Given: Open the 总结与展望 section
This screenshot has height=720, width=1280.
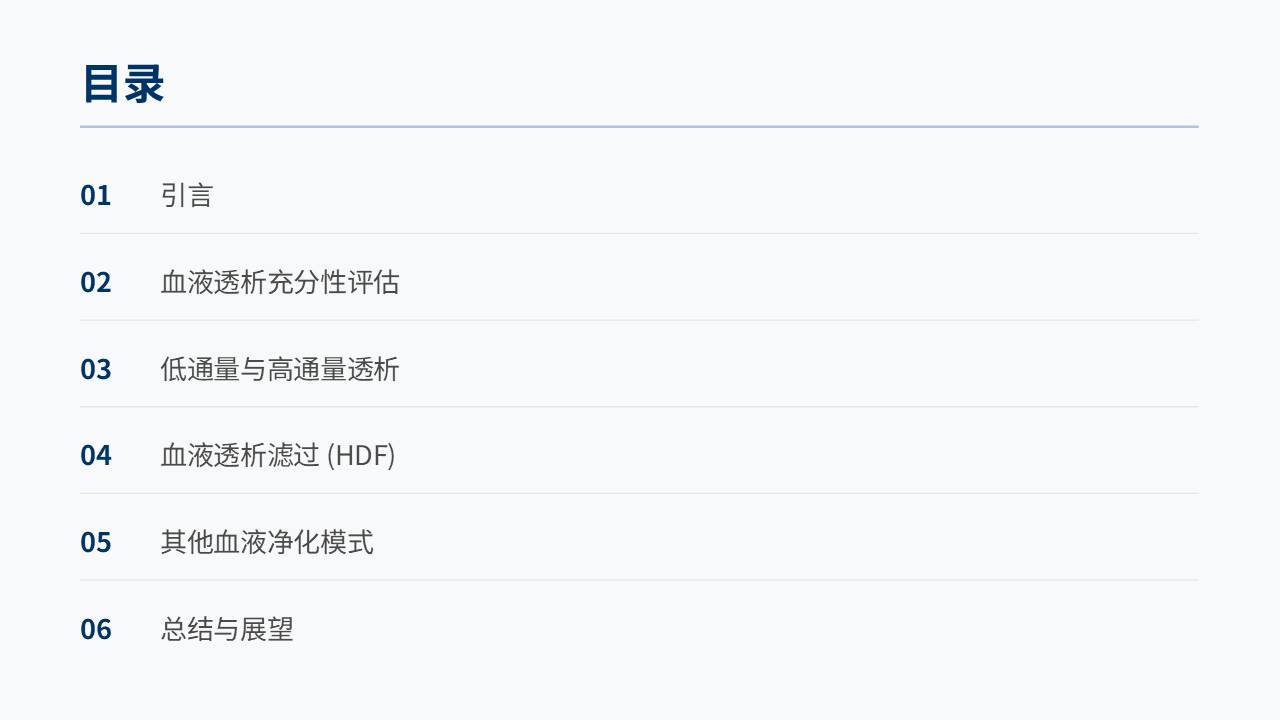Looking at the screenshot, I should pos(227,629).
